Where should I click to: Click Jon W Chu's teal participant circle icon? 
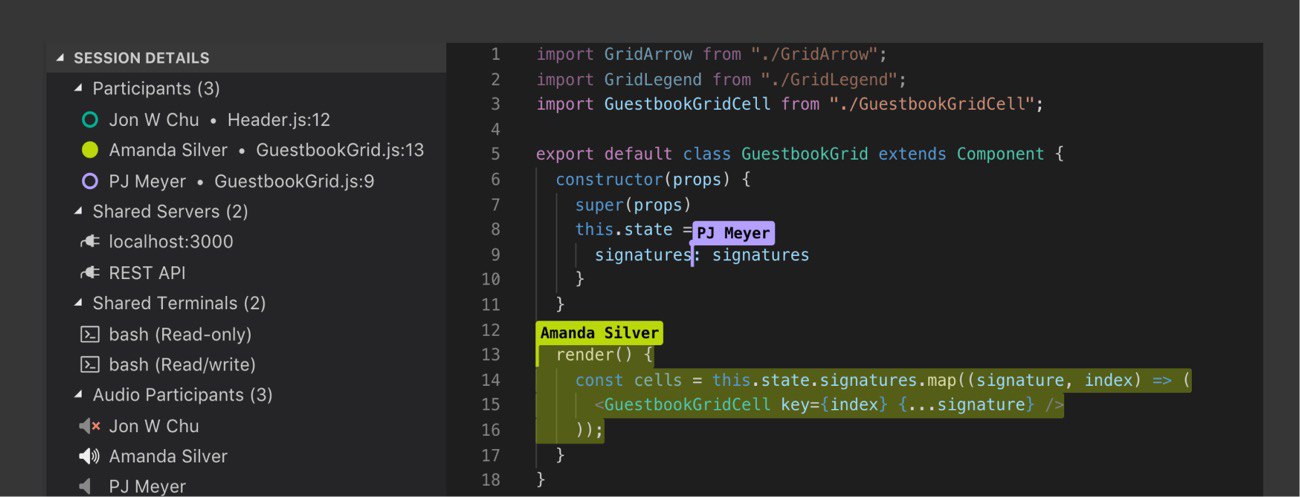tap(90, 120)
